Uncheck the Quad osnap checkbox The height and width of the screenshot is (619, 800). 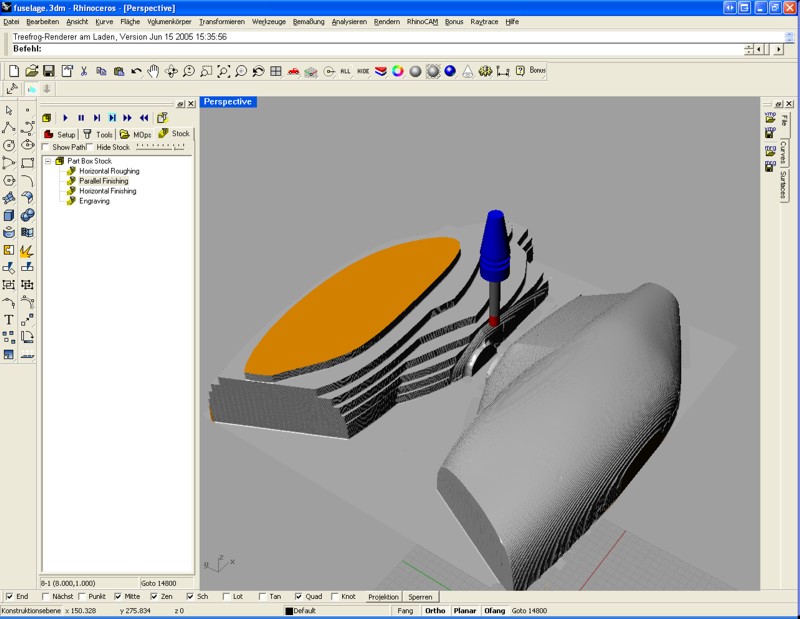coord(298,596)
